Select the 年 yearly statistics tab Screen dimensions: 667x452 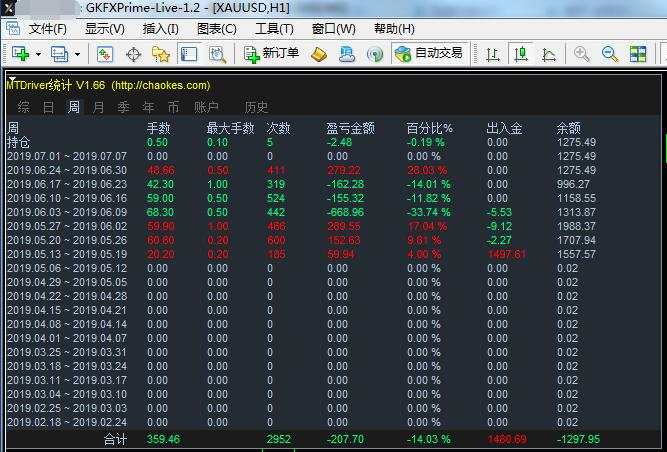[148, 107]
